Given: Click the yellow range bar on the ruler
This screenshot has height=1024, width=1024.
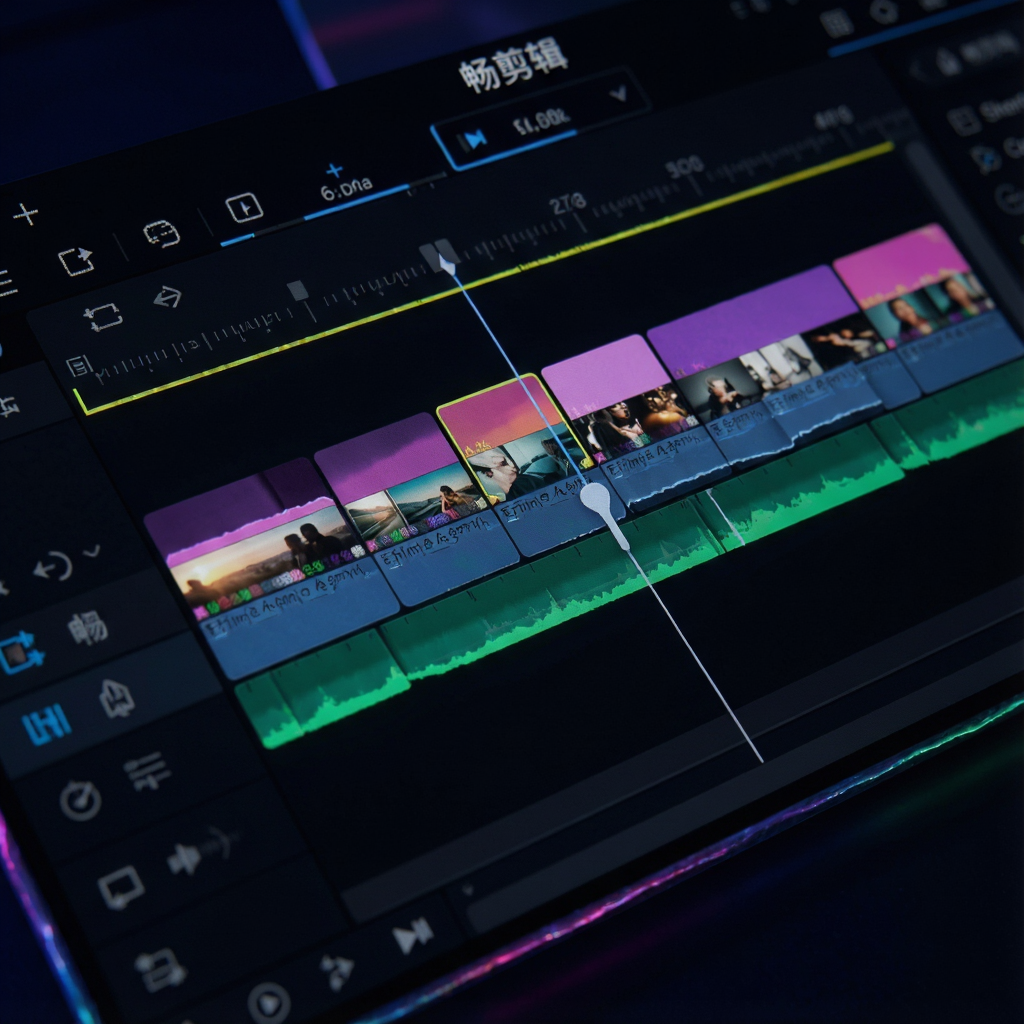Looking at the screenshot, I should (483, 280).
